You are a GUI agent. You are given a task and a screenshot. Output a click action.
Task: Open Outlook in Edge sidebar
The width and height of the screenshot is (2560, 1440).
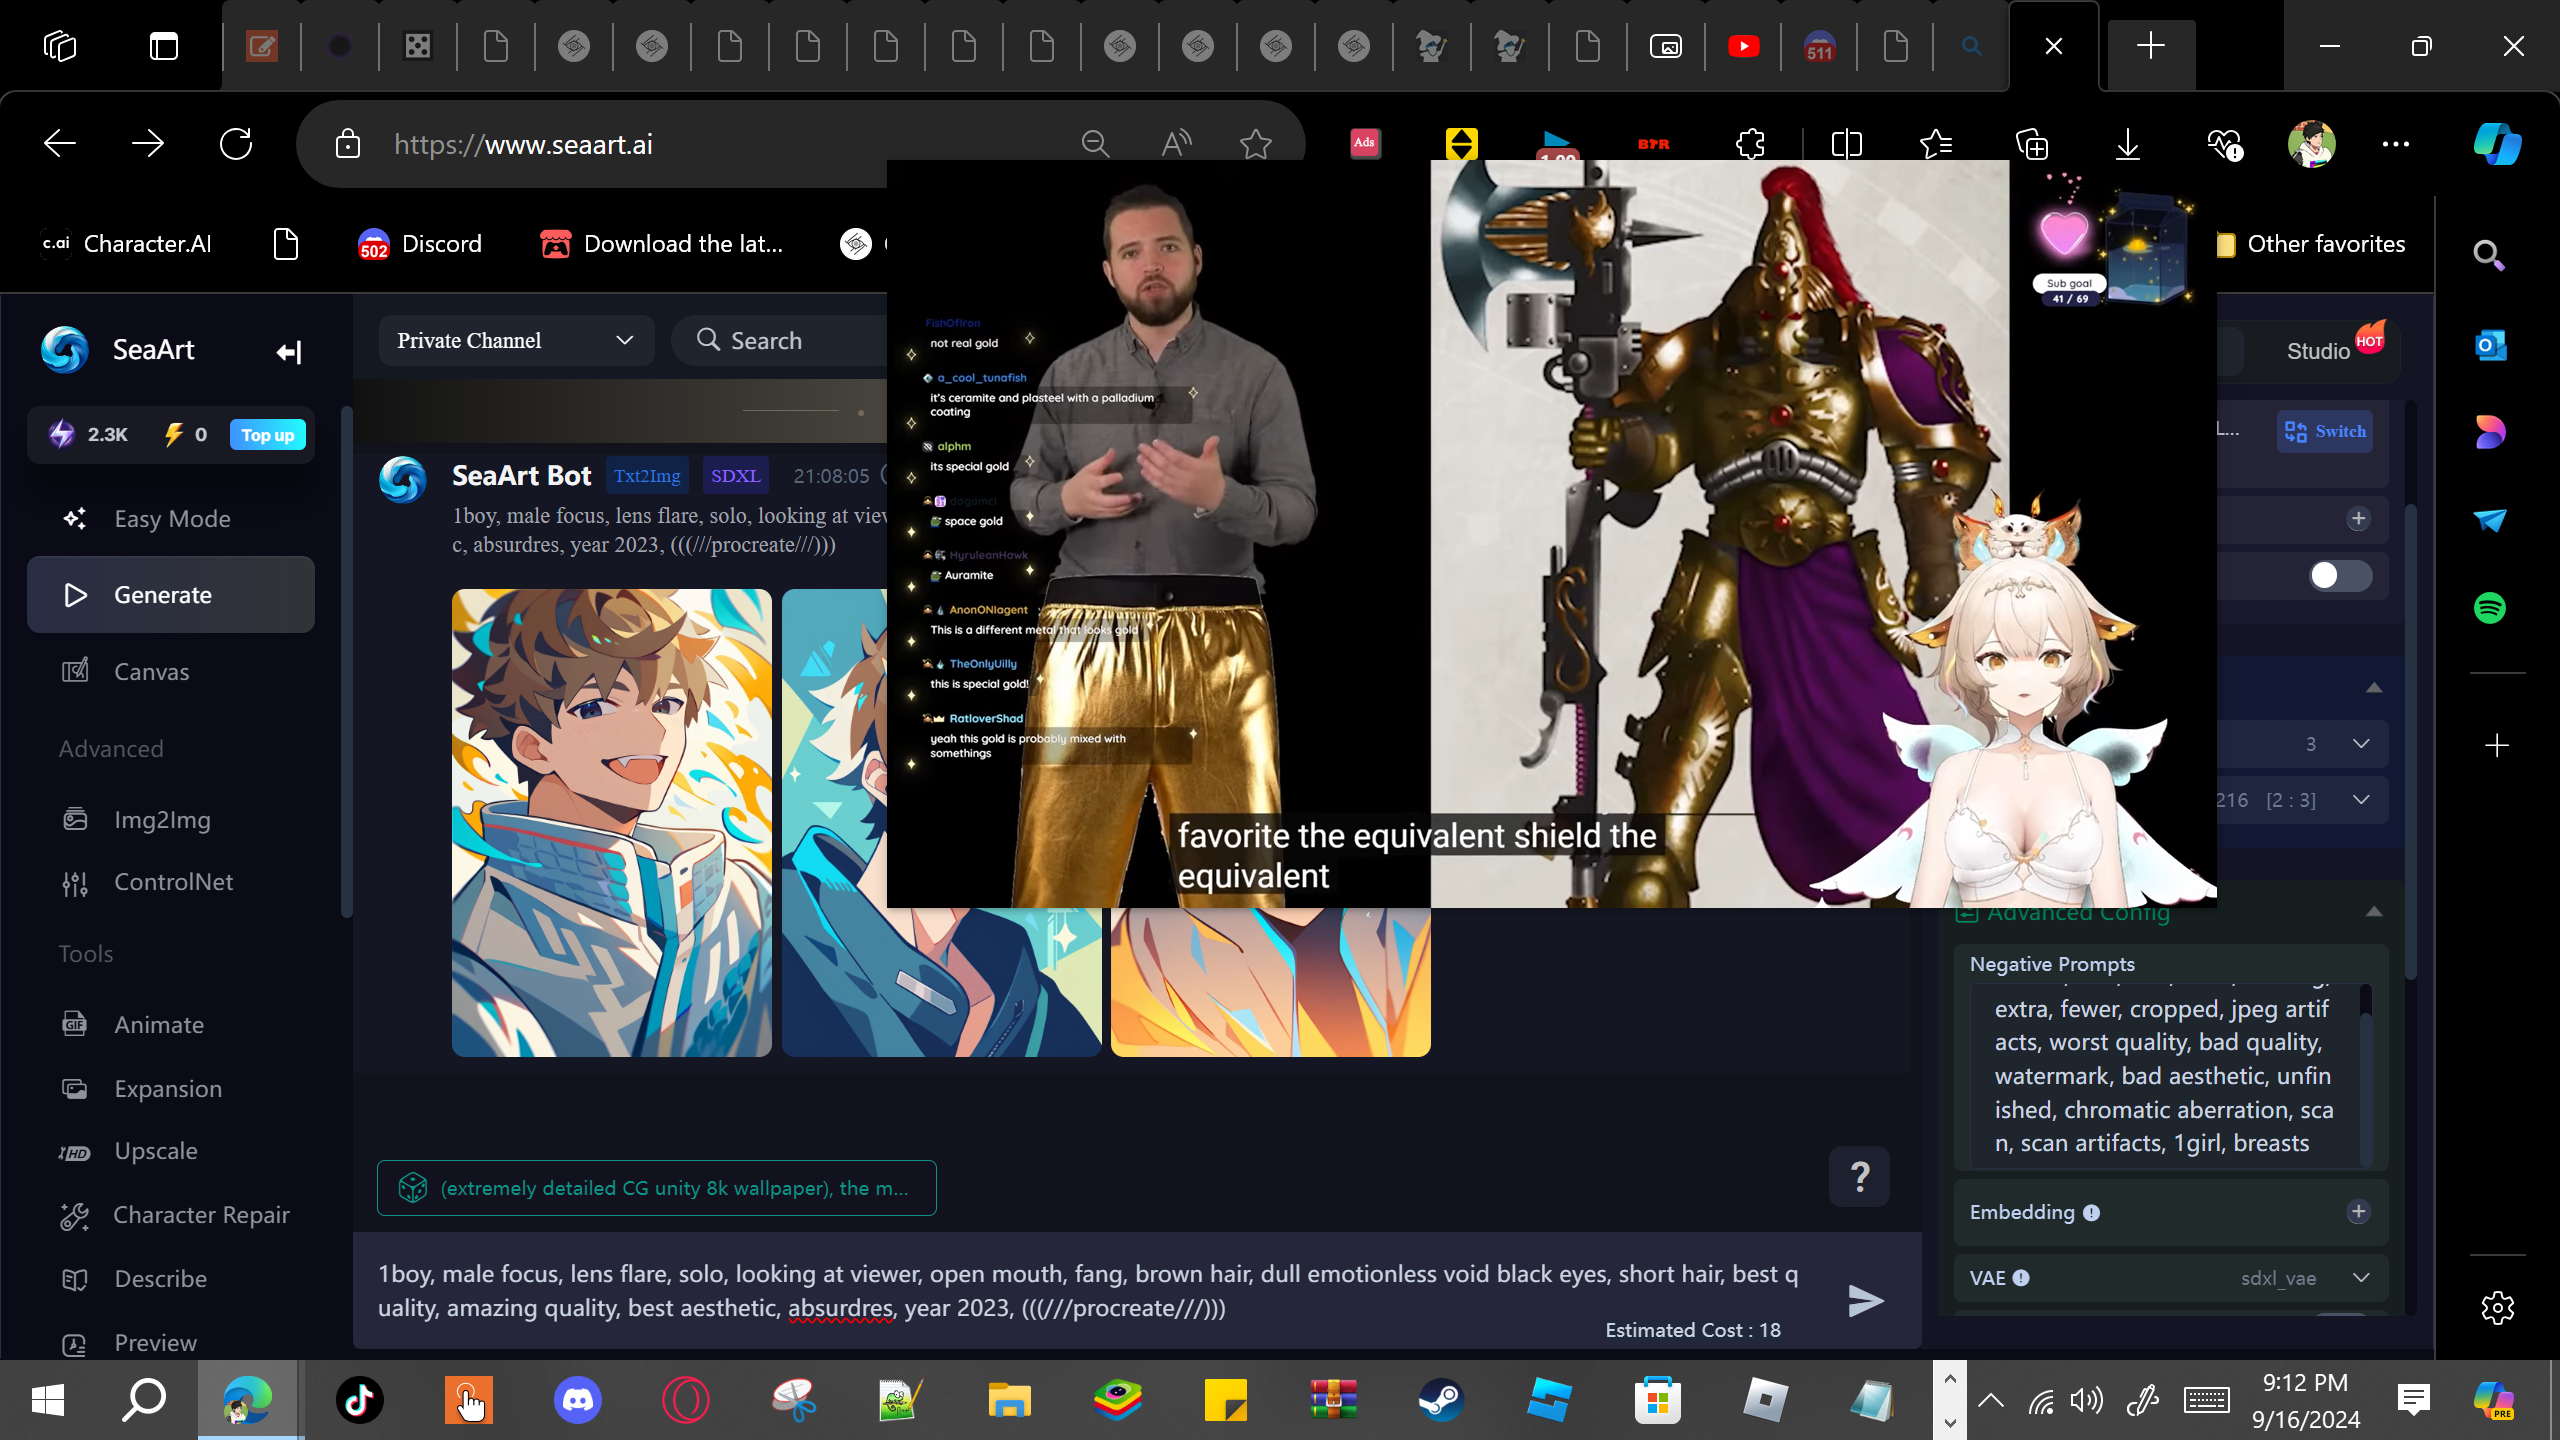tap(2490, 346)
